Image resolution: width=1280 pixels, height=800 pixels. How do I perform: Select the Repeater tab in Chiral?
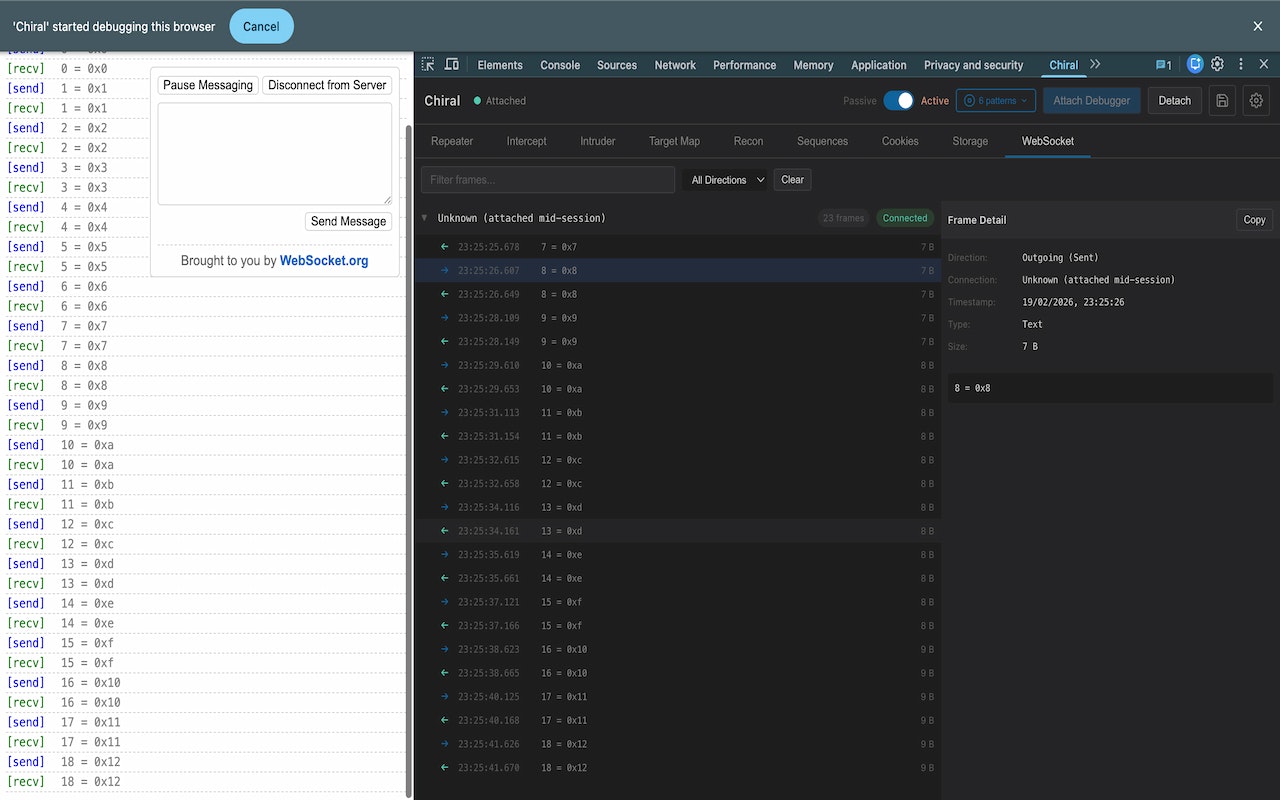(x=452, y=141)
